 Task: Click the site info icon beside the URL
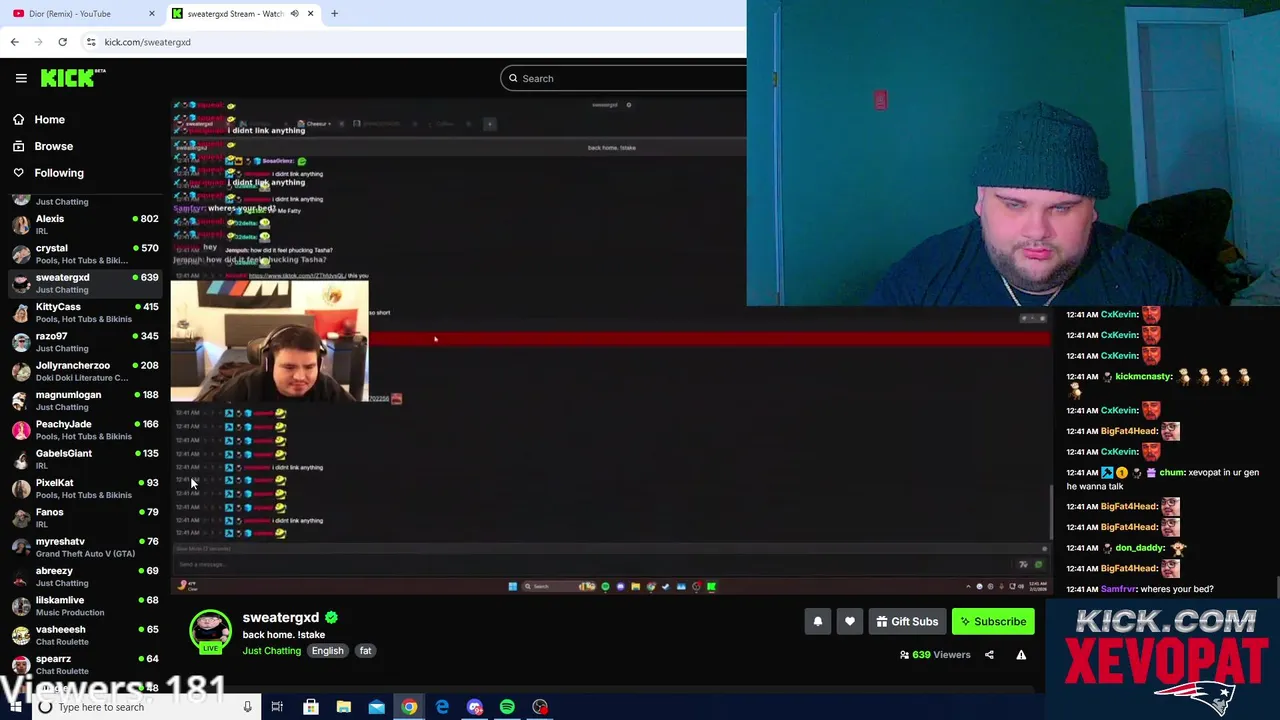[x=91, y=42]
